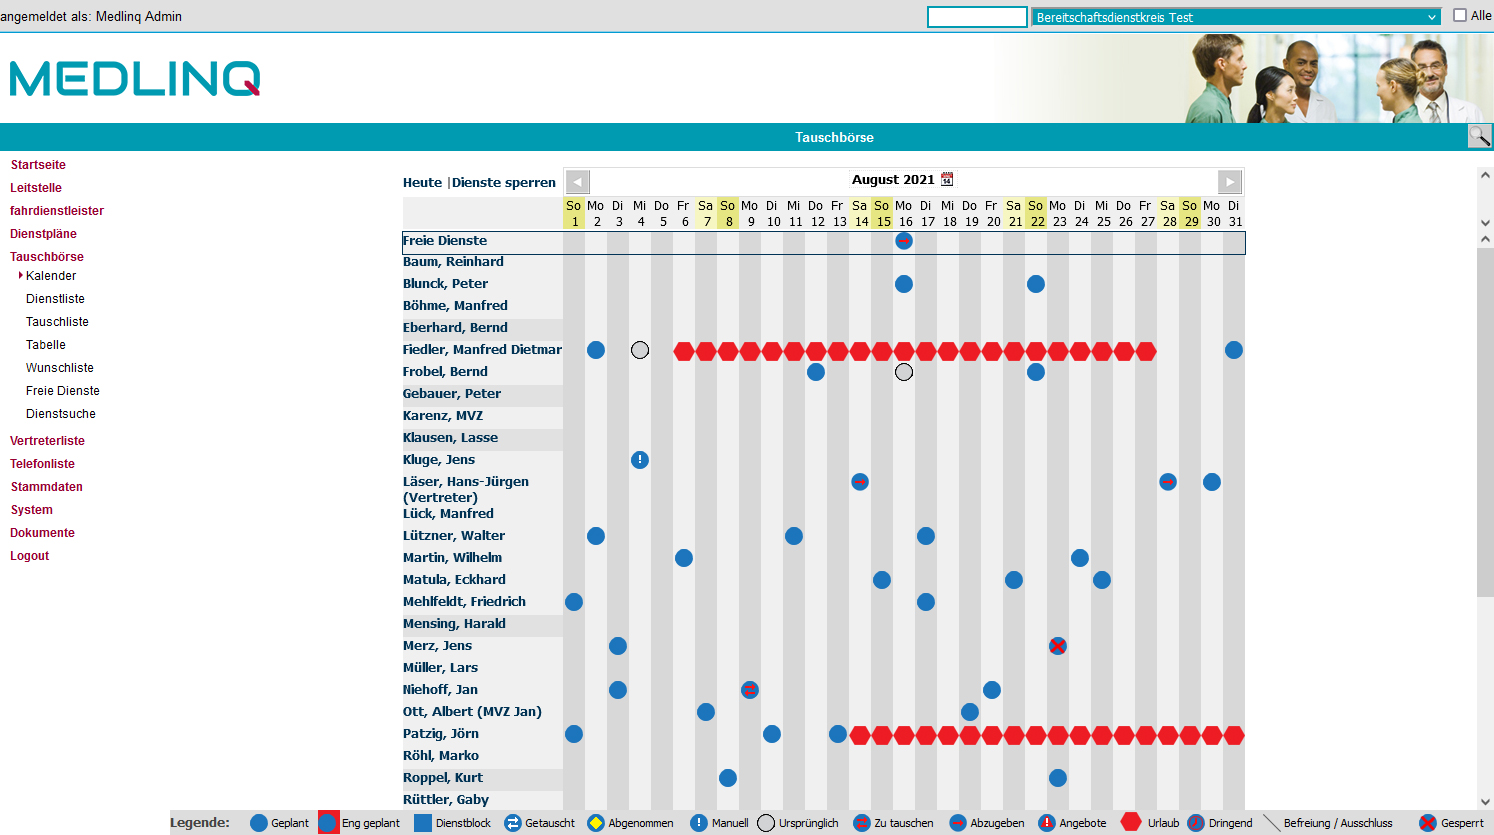Go to next month arrow
This screenshot has height=835, width=1494.
click(x=1230, y=182)
